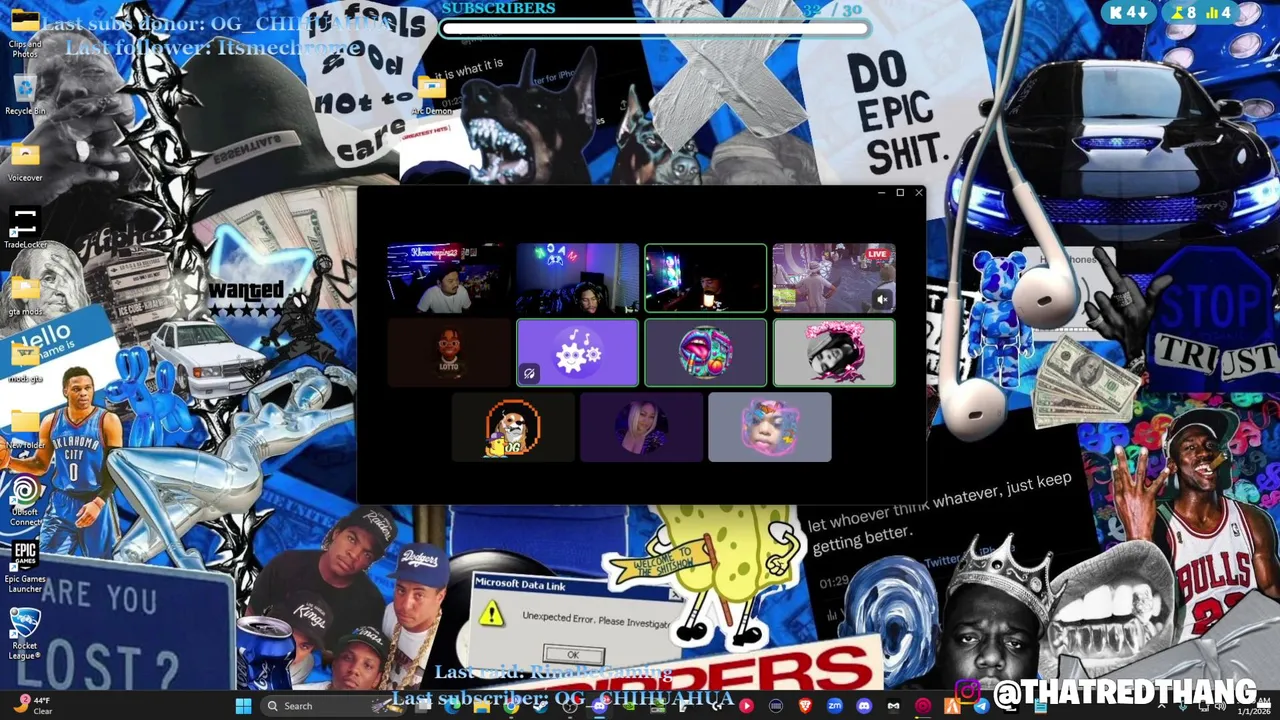Launch Rocket League from the desktop

pyautogui.click(x=25, y=634)
